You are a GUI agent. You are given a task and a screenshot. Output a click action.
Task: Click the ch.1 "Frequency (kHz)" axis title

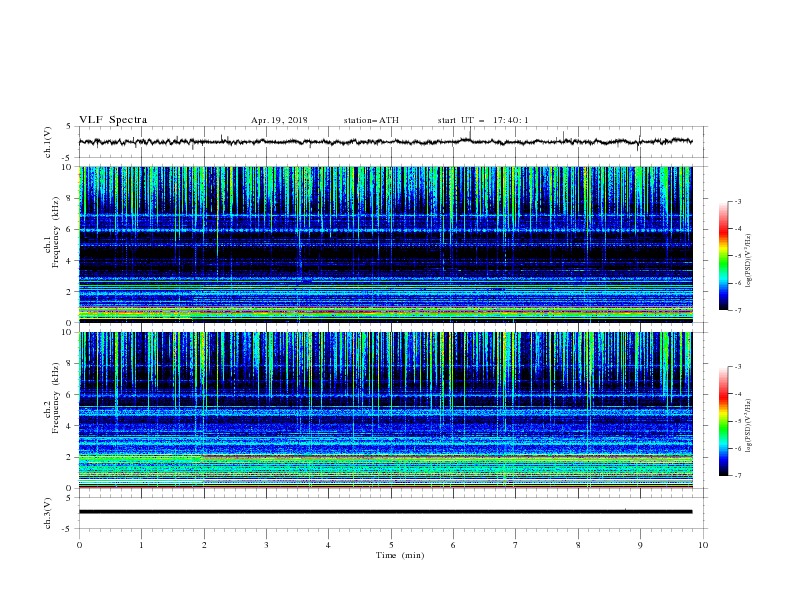click(x=56, y=230)
